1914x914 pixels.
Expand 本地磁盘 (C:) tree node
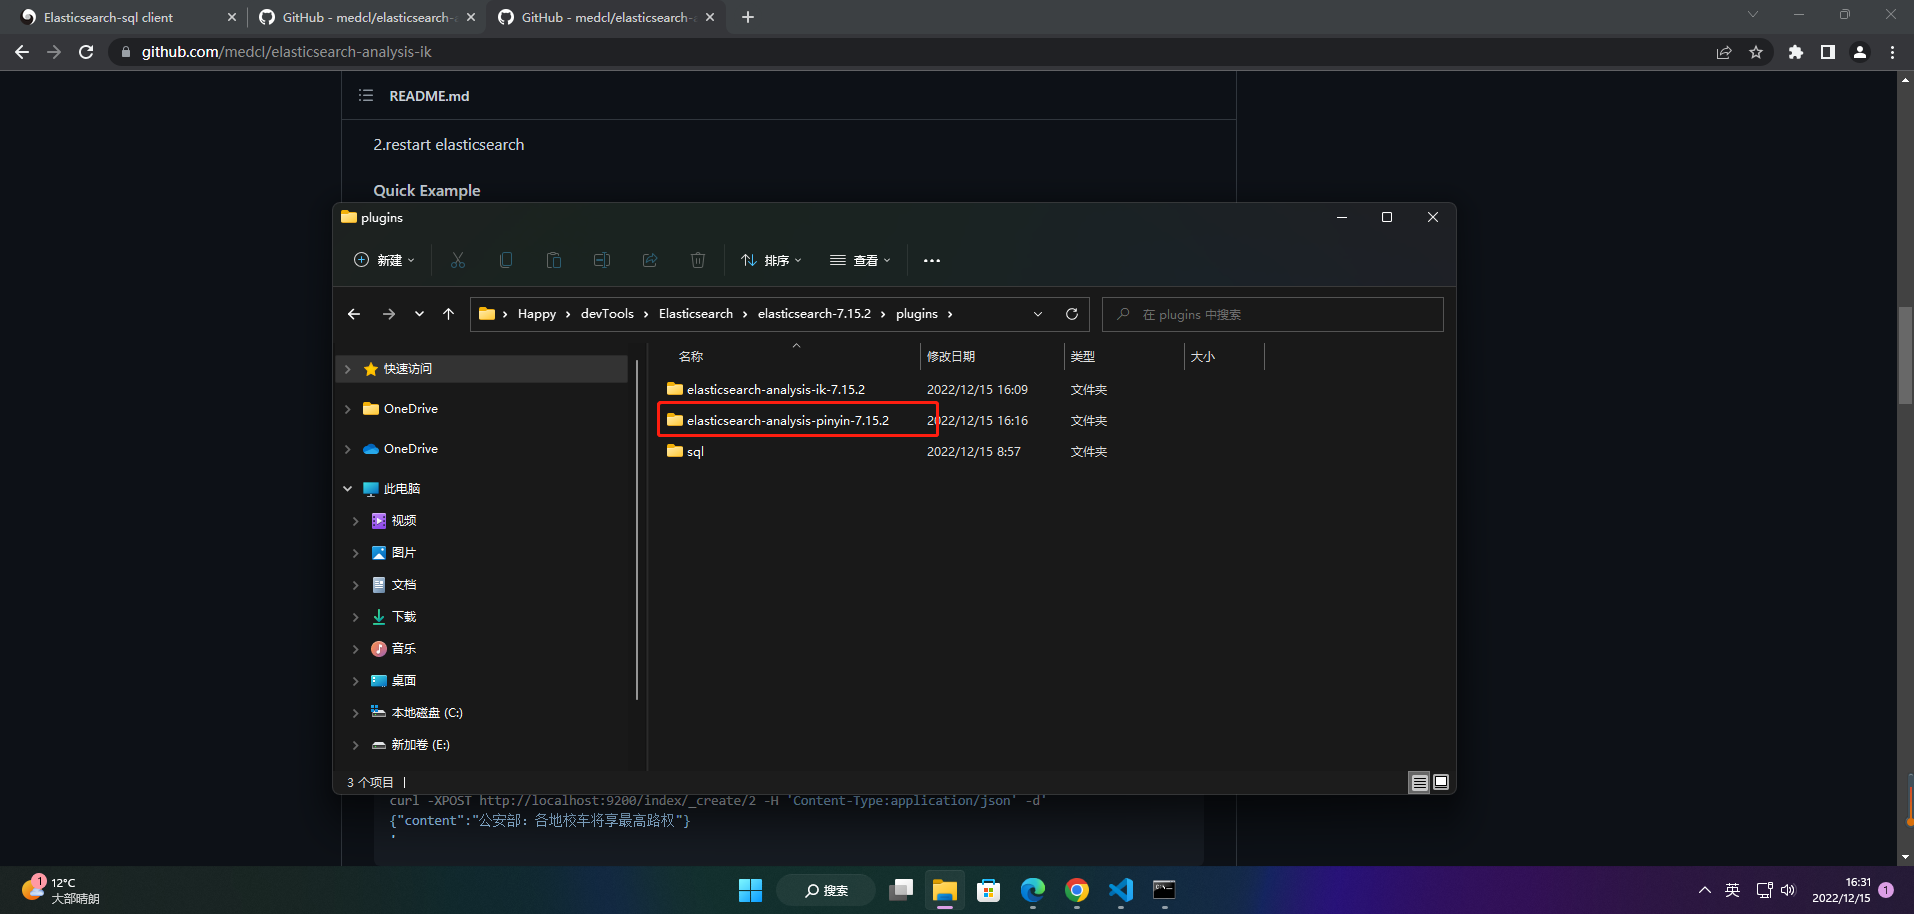coord(355,713)
